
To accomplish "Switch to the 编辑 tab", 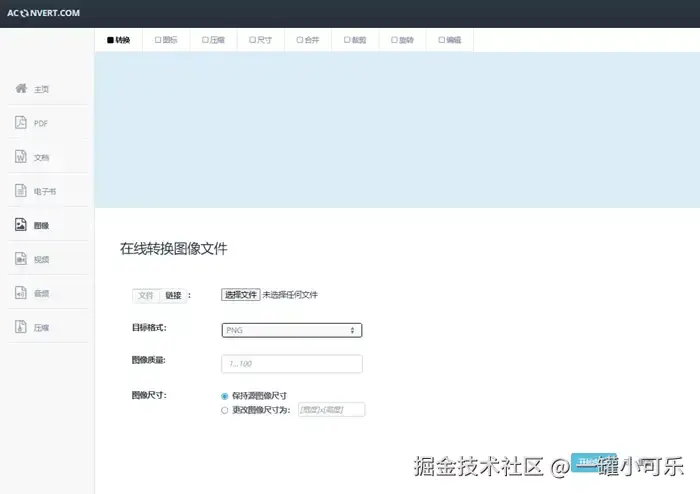I will click(450, 40).
